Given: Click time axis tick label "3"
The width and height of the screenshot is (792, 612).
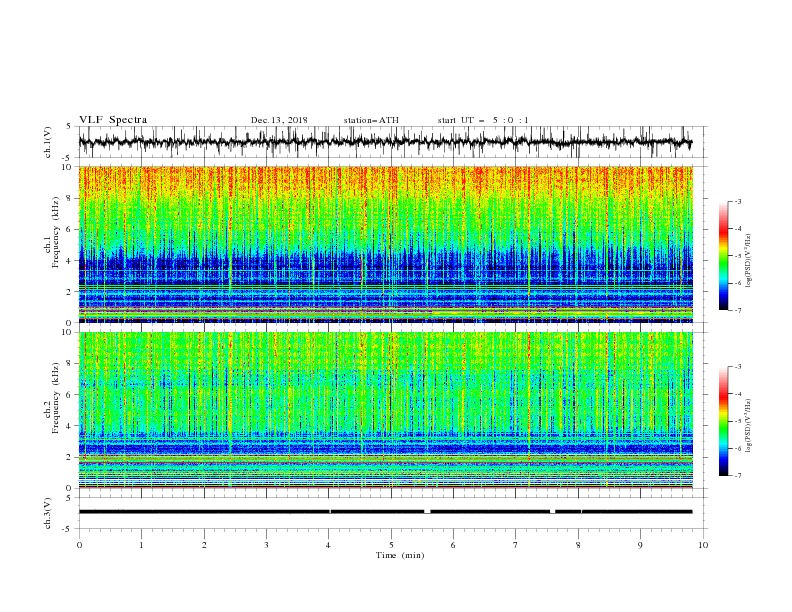Looking at the screenshot, I should pyautogui.click(x=266, y=545).
